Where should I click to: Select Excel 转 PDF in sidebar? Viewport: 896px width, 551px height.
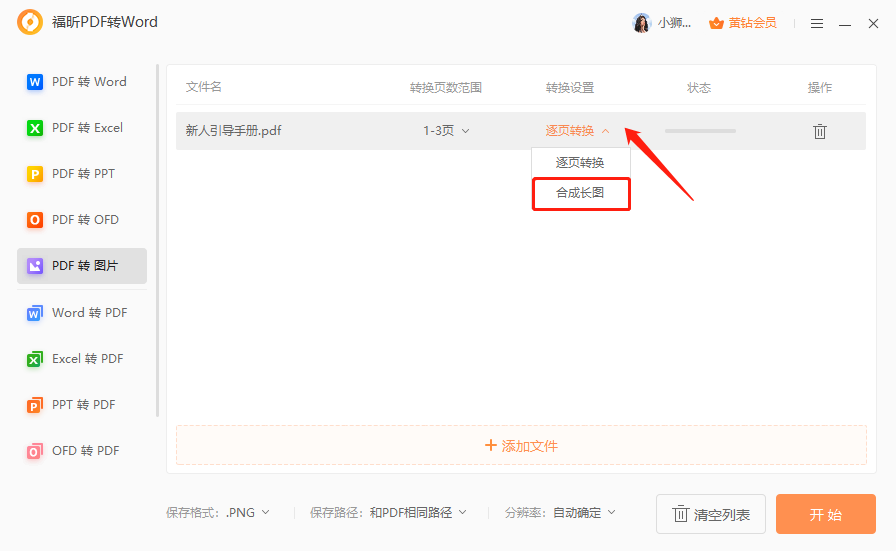(82, 359)
